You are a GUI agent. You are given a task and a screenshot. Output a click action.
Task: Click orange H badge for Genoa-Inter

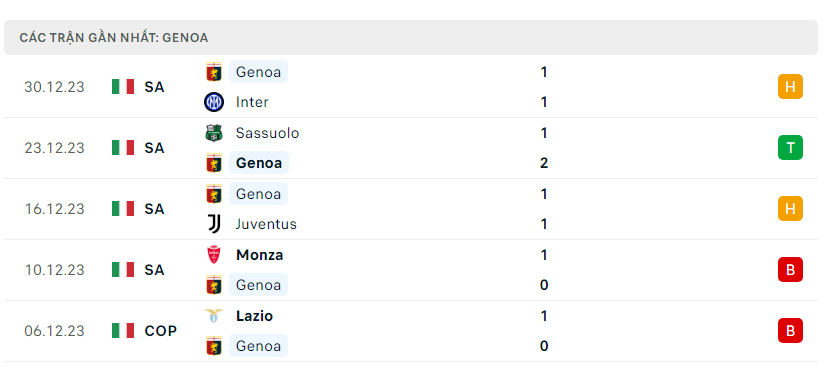click(x=790, y=87)
